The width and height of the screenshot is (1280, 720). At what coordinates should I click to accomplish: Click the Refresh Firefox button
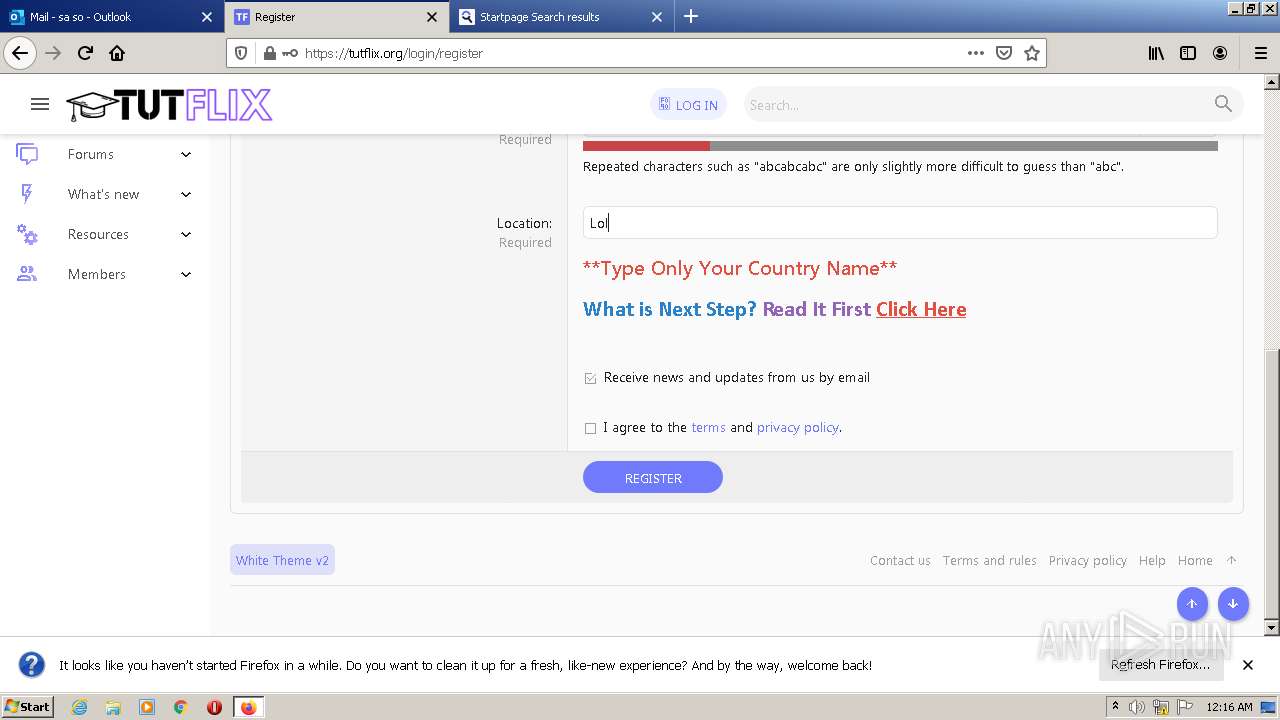point(1160,665)
